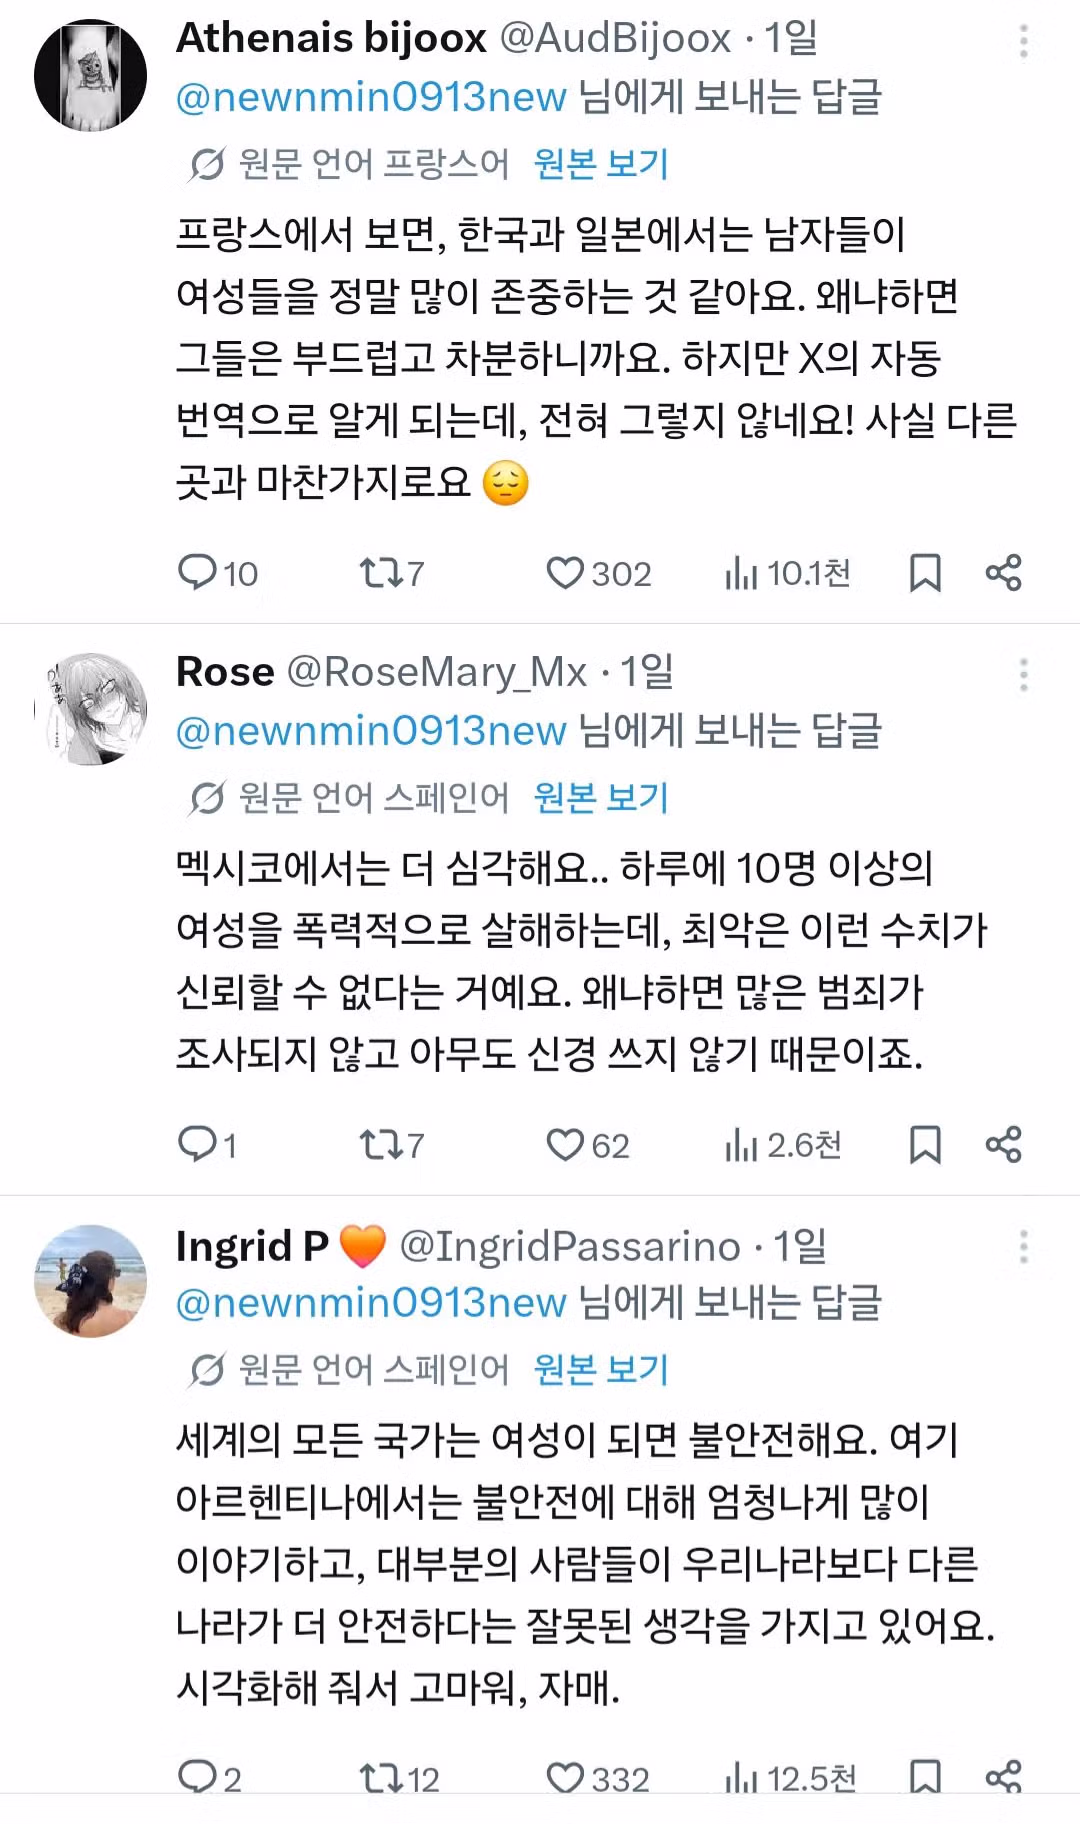Click the @newnmin0913new mention in Rose's reply
Image resolution: width=1080 pixels, height=1824 pixels.
click(369, 730)
